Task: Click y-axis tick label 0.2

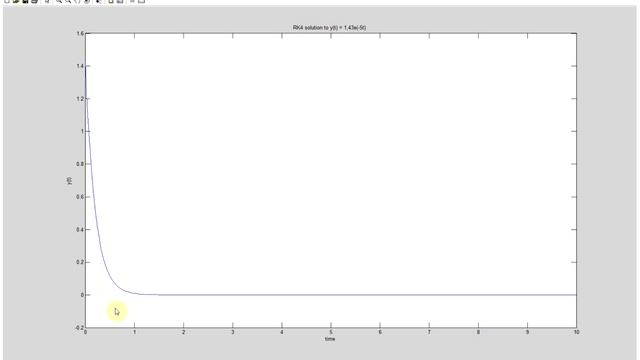Action: click(80, 262)
